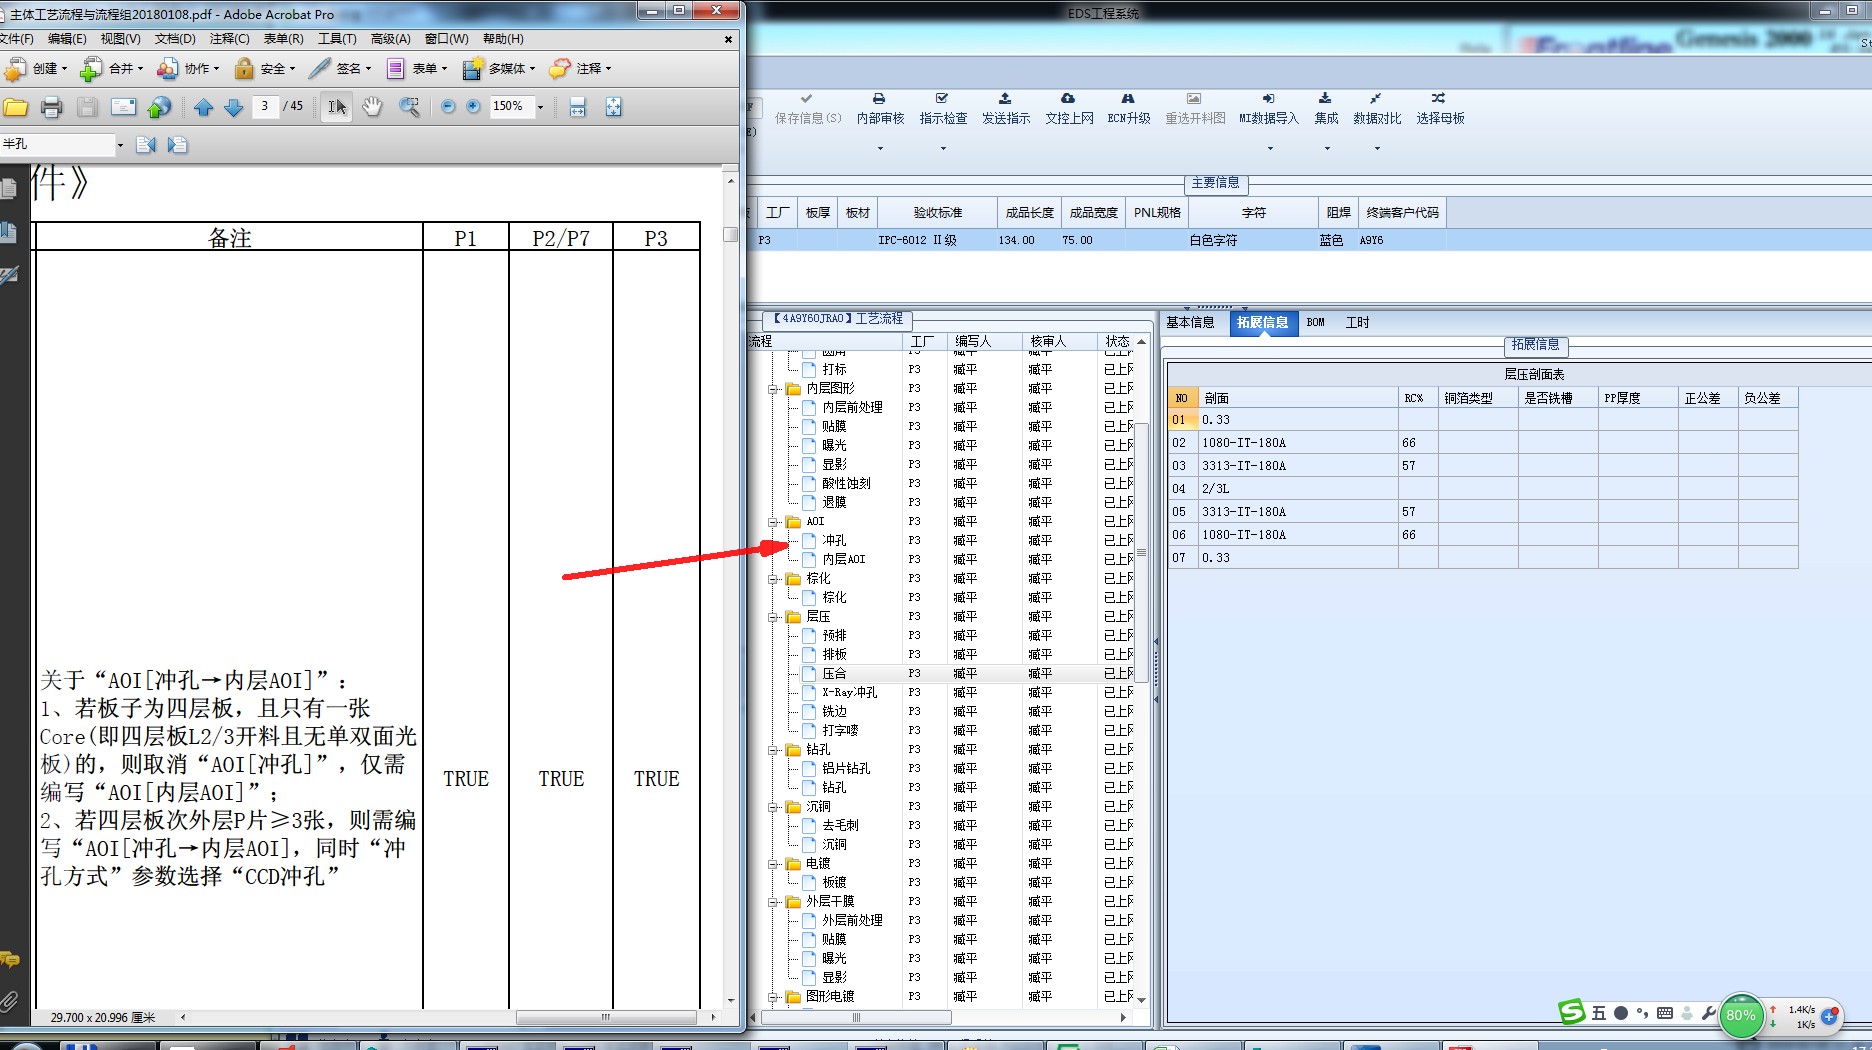Click the Security (安全) padlock icon
The width and height of the screenshot is (1872, 1050).
pos(244,69)
